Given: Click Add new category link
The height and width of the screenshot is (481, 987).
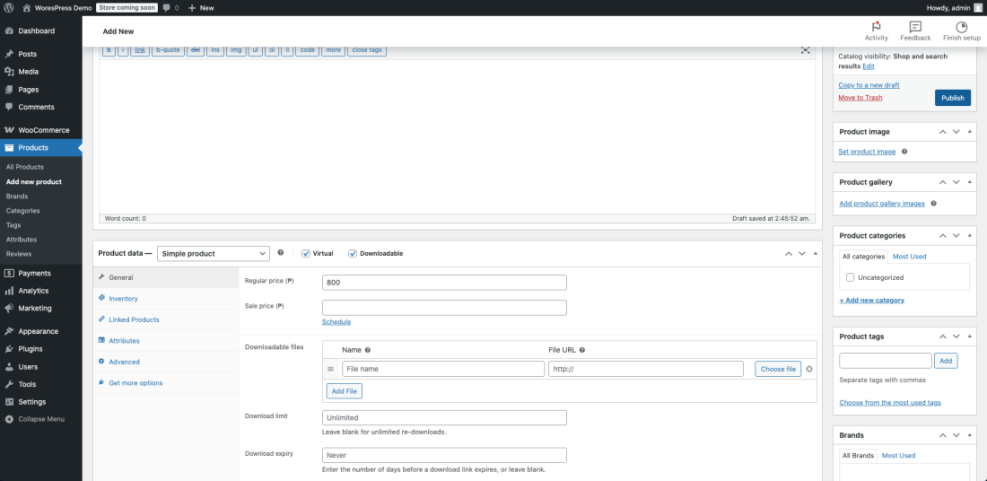Looking at the screenshot, I should coord(872,300).
